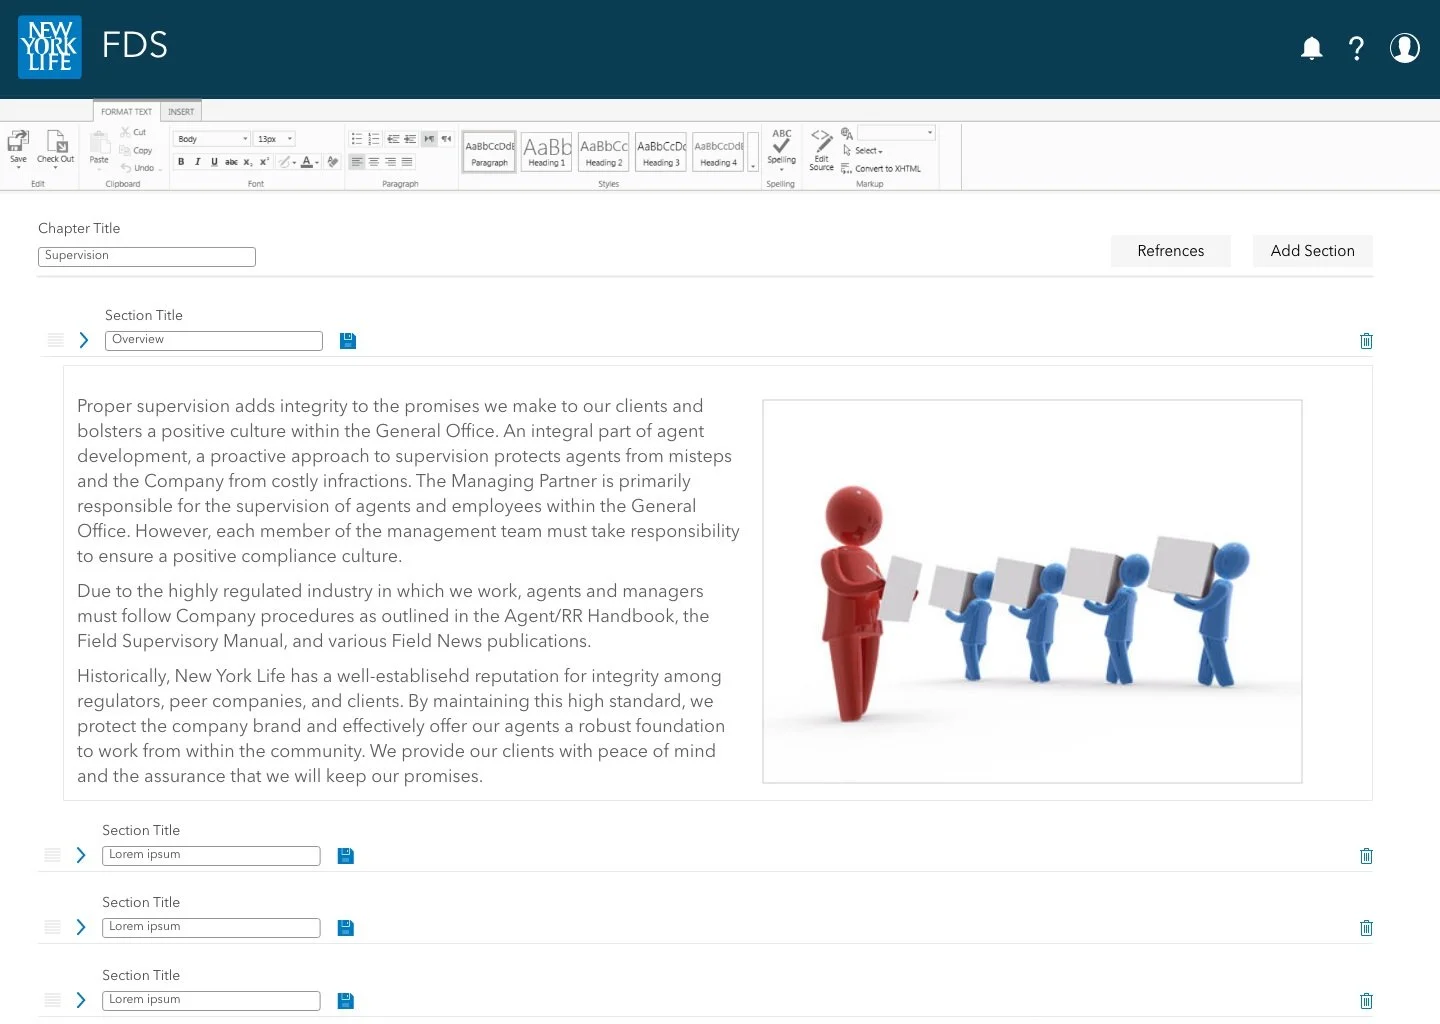Image resolution: width=1440 pixels, height=1024 pixels.
Task: Decrease paragraph indent
Action: [393, 139]
